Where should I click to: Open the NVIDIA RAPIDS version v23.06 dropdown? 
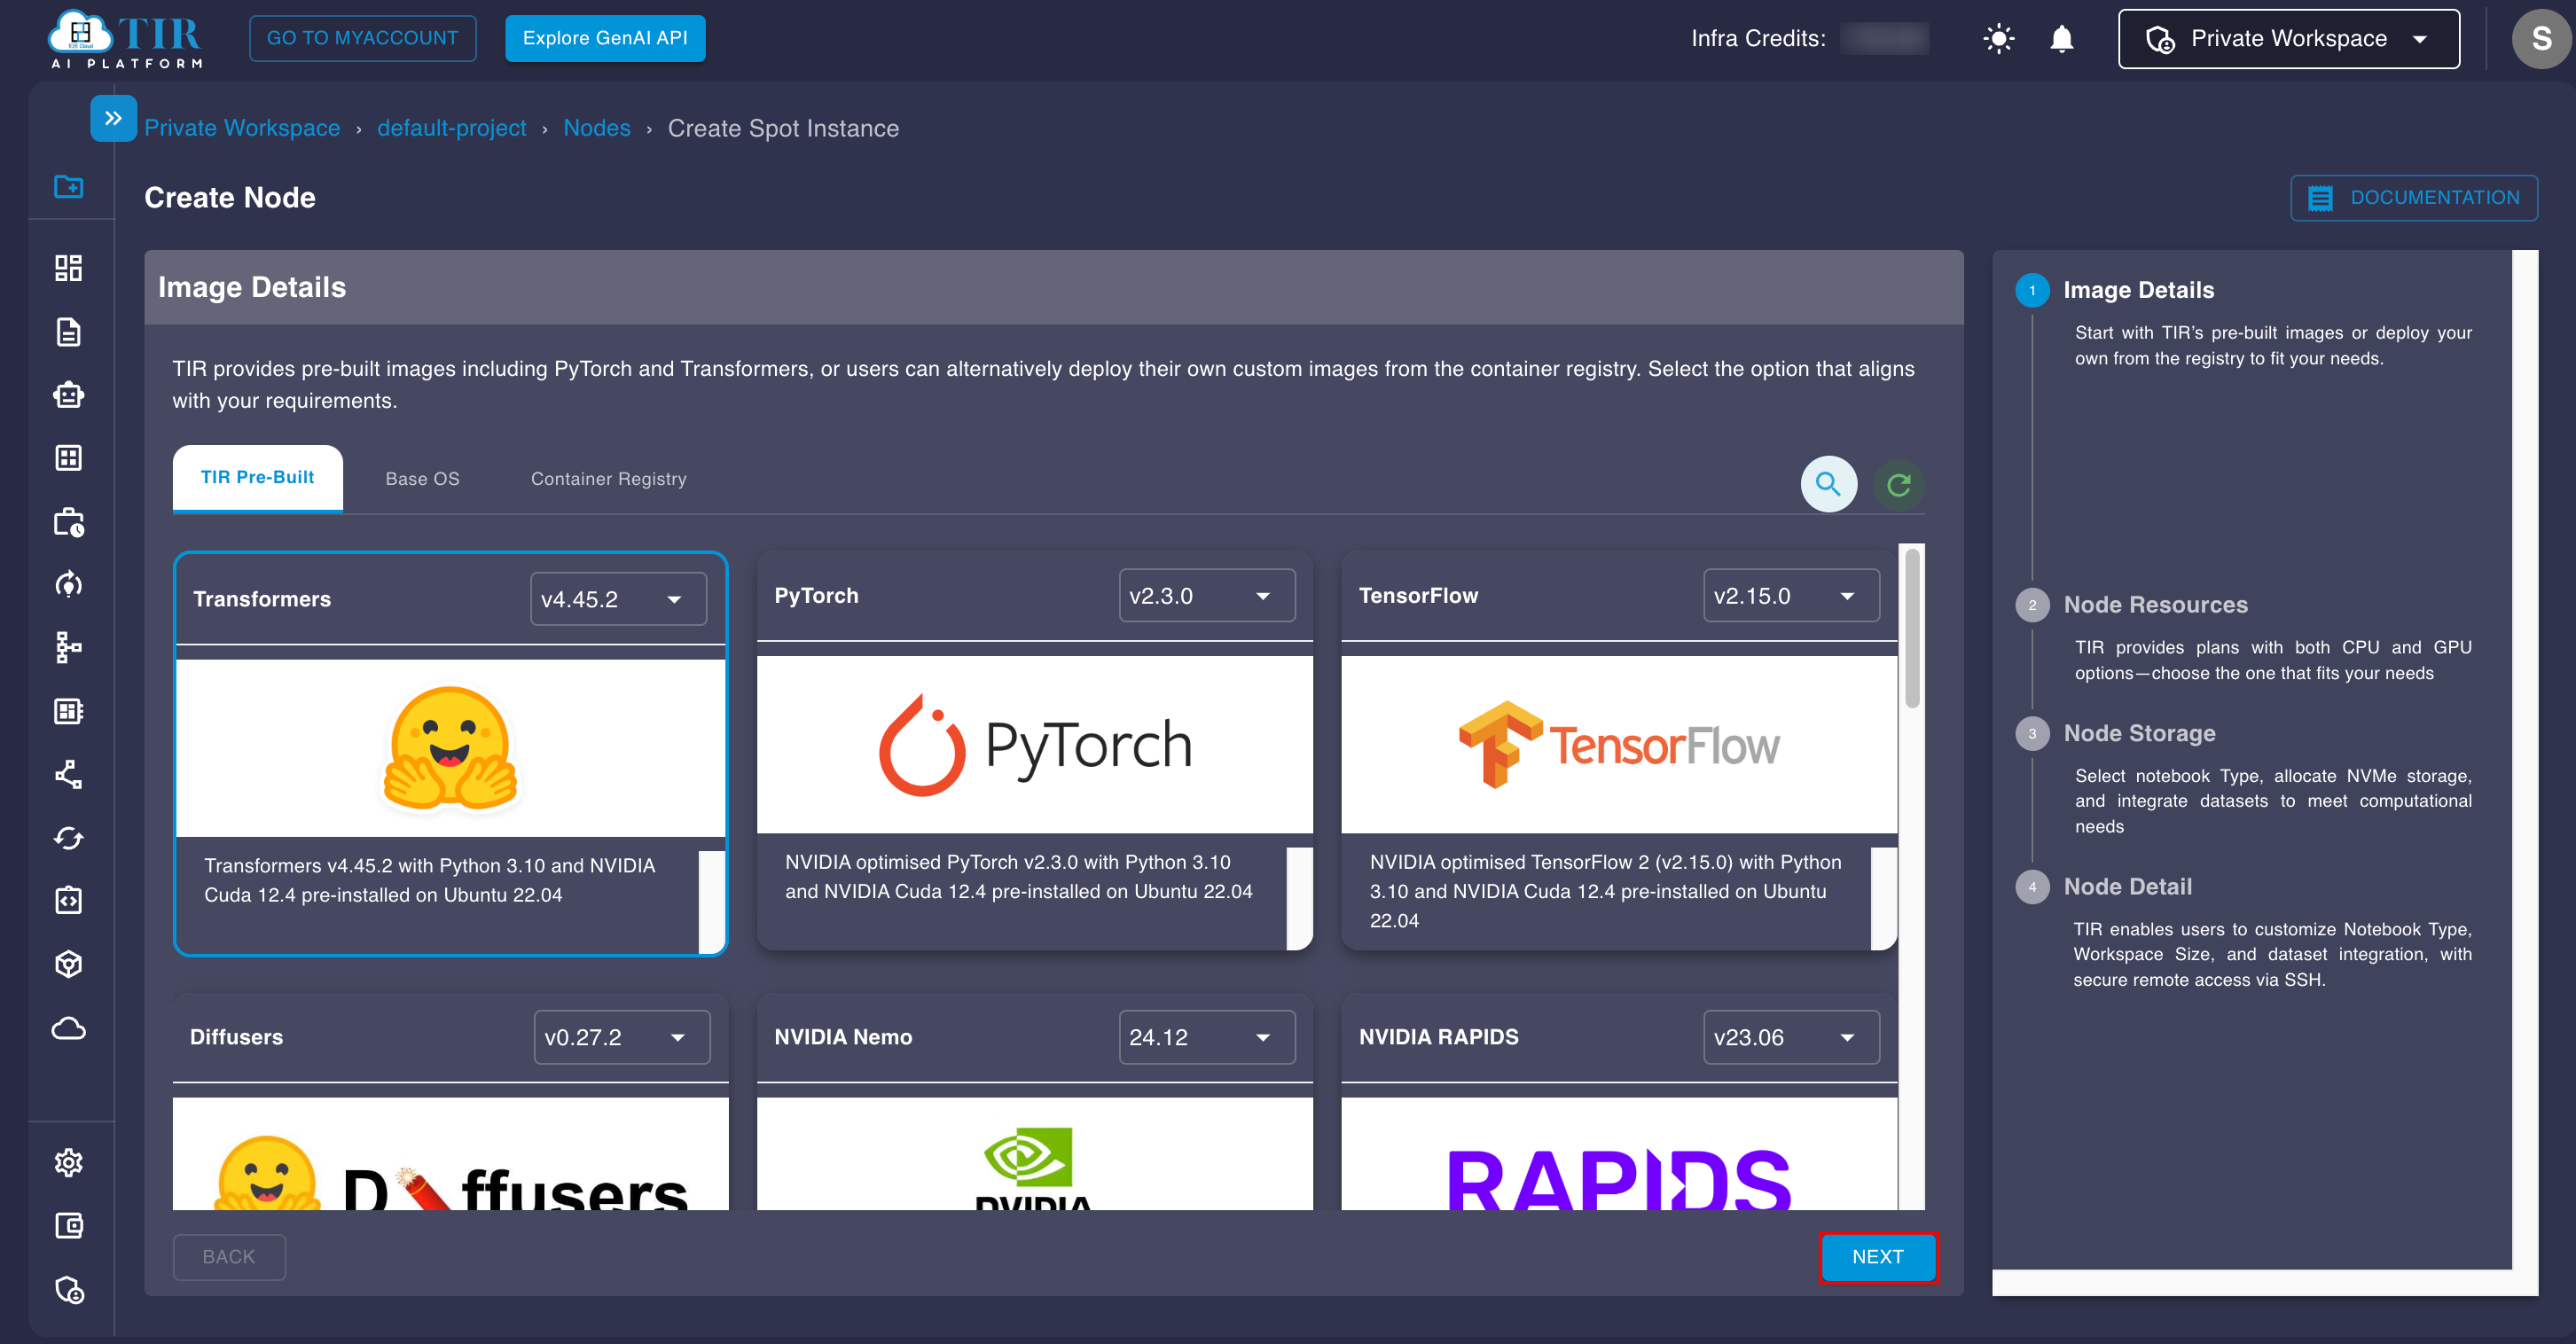1790,1037
